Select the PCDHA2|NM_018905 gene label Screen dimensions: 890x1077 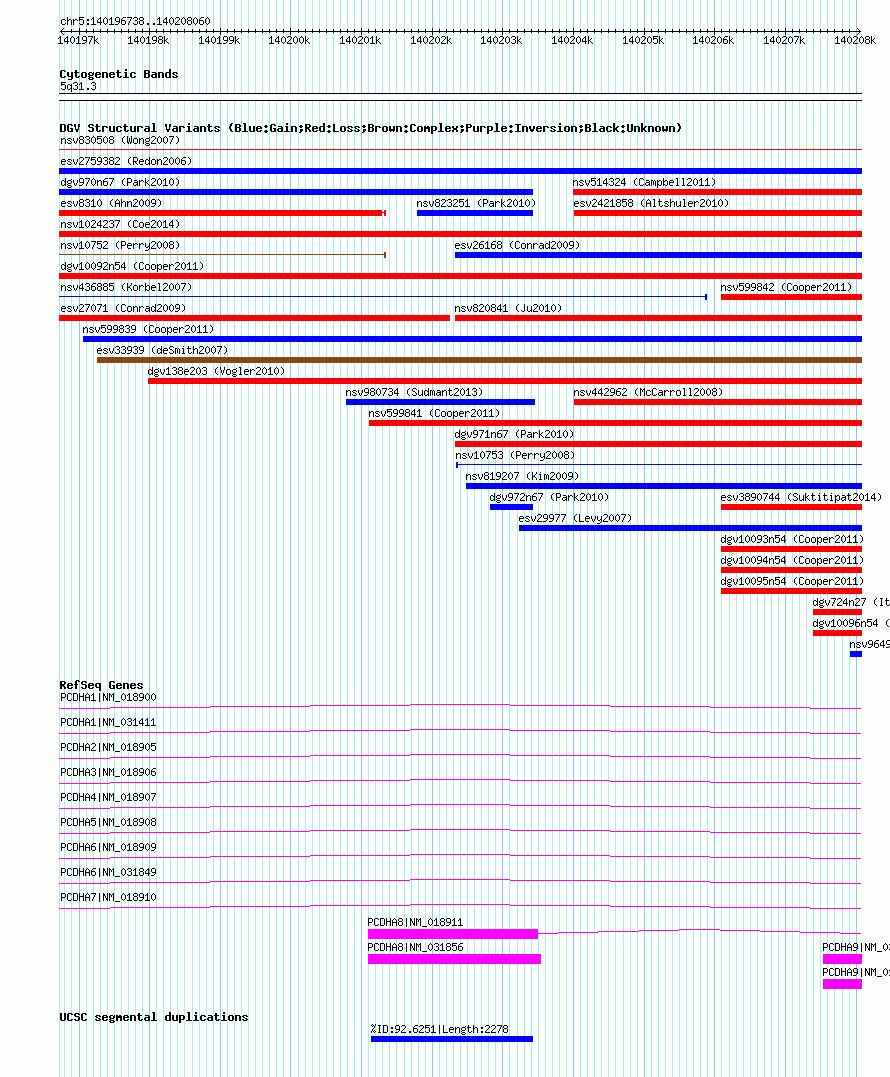click(x=109, y=747)
